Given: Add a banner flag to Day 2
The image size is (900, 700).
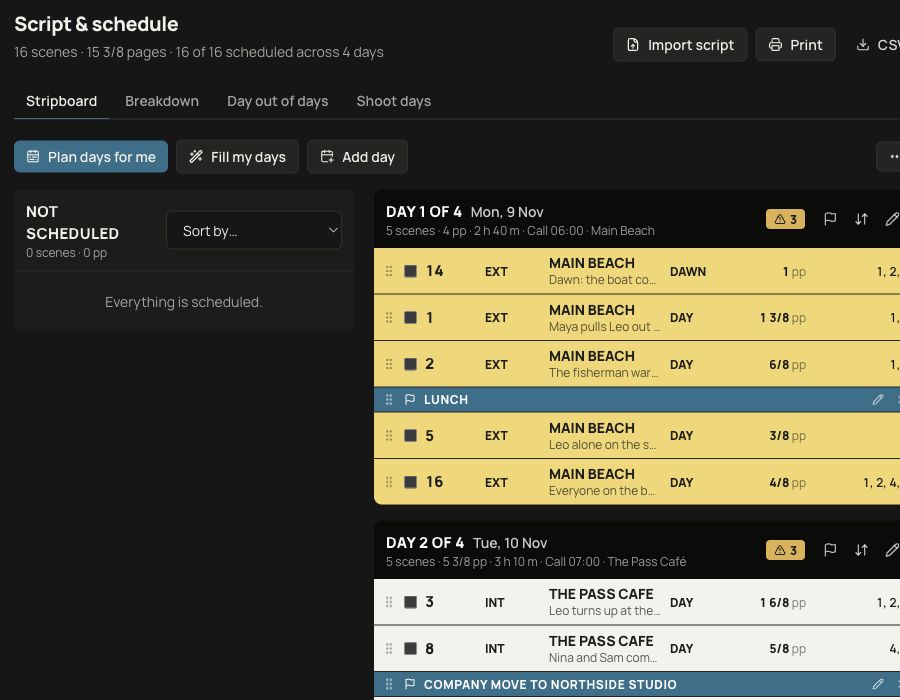Looking at the screenshot, I should 830,550.
